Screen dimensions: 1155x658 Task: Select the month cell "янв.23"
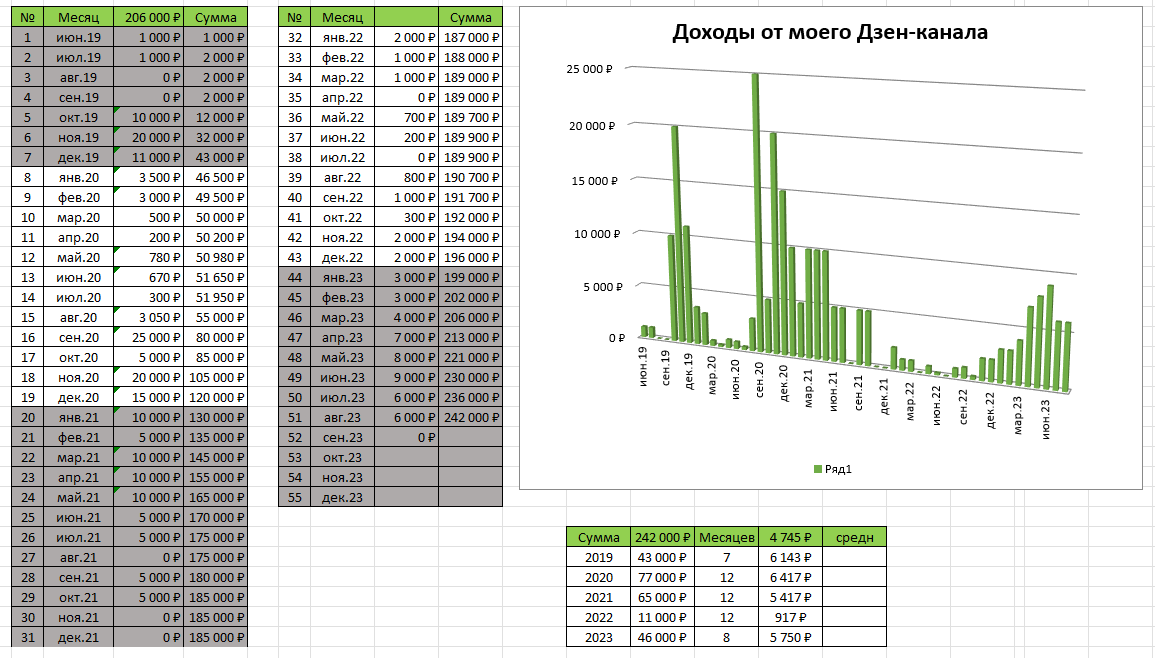click(343, 277)
